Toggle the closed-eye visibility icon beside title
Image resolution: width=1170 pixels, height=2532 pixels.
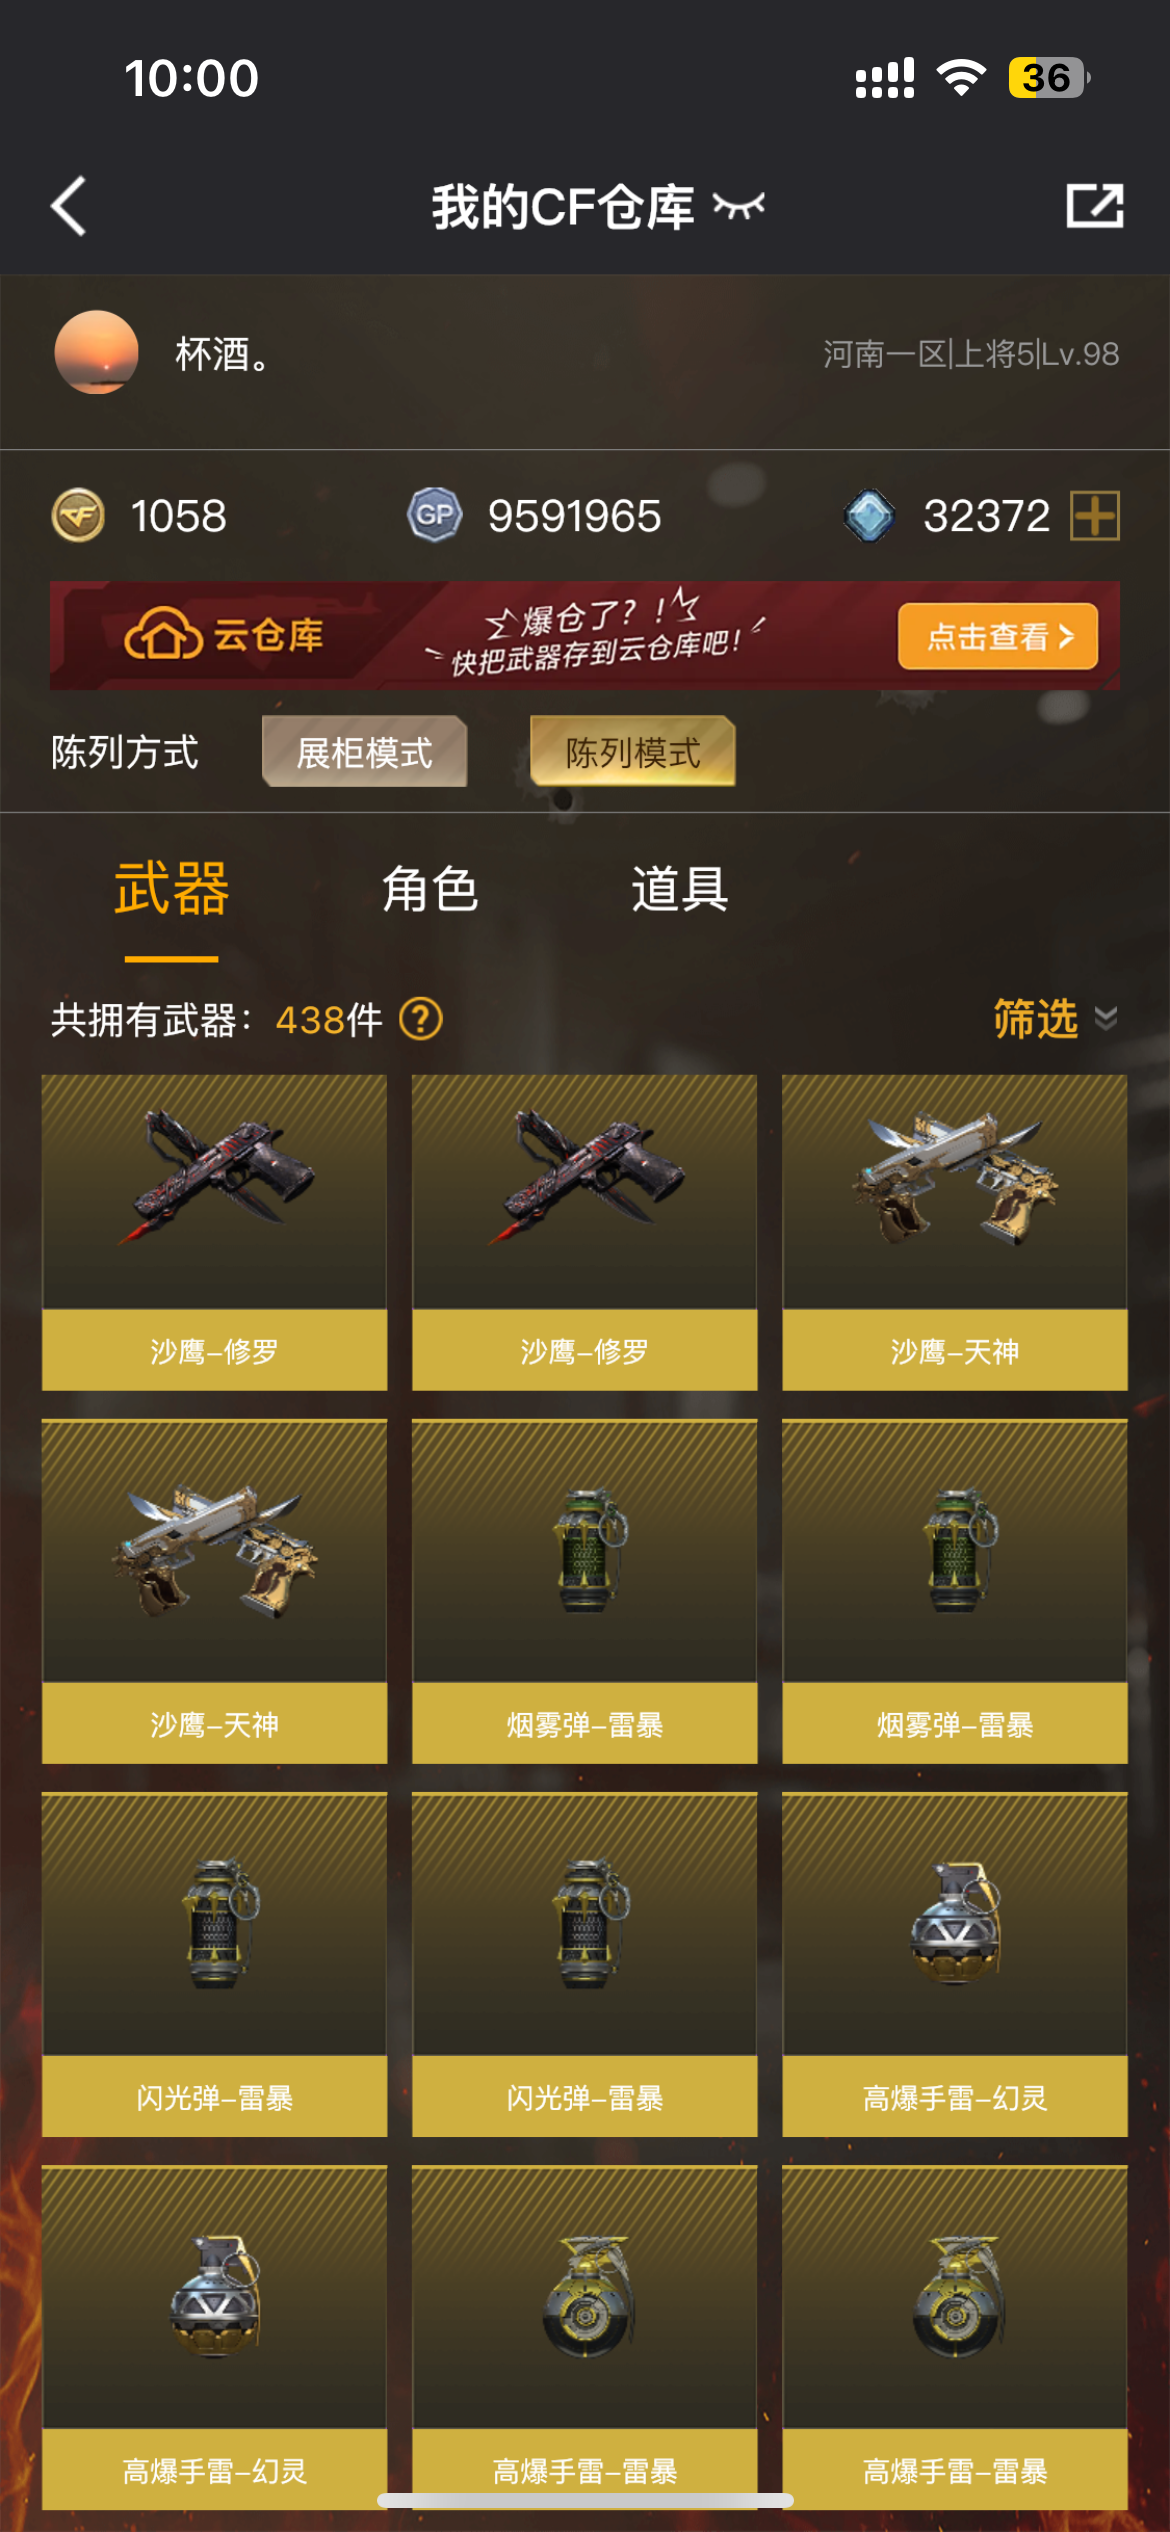(x=738, y=206)
